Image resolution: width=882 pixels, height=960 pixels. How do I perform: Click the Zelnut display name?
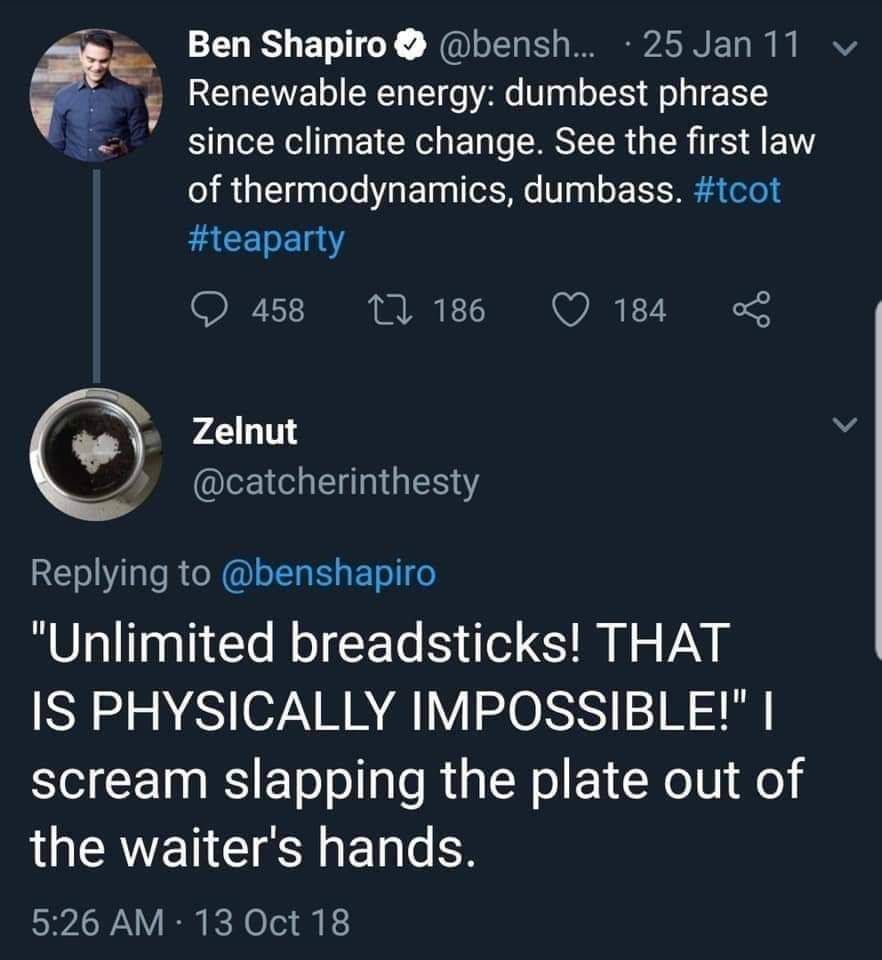pyautogui.click(x=244, y=432)
